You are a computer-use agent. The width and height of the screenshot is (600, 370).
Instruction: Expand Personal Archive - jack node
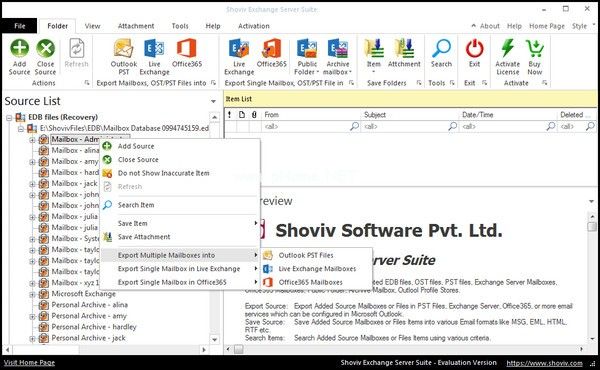33,339
